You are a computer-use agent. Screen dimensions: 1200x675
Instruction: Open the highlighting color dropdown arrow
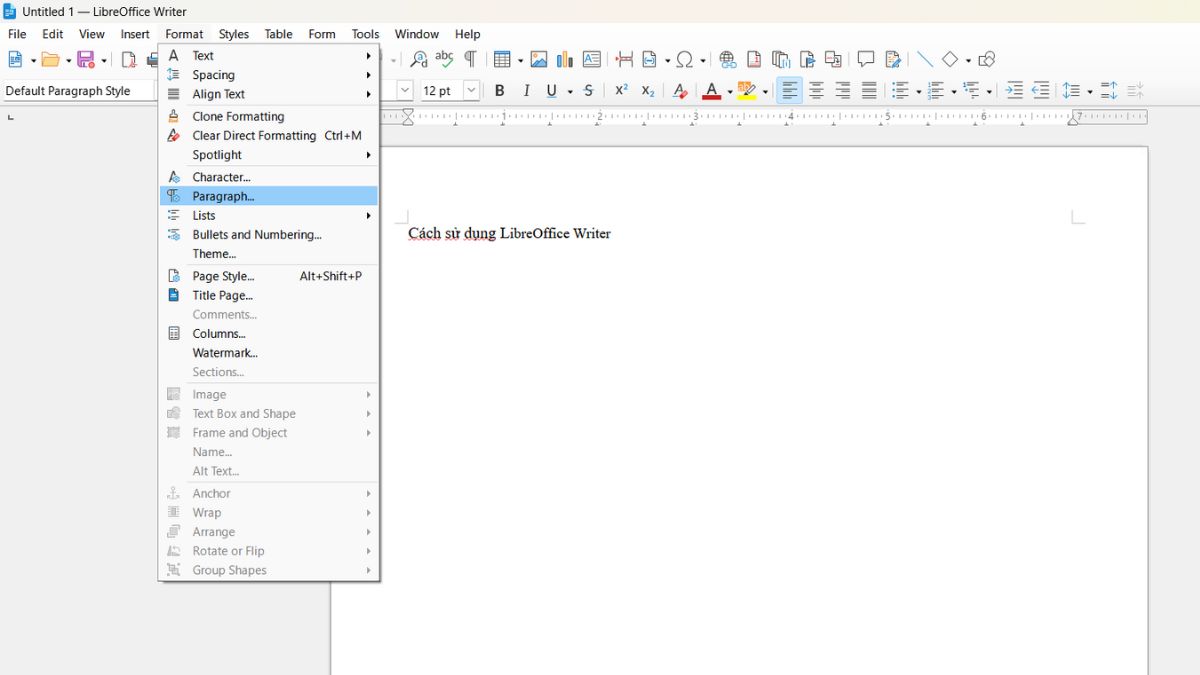pos(765,92)
